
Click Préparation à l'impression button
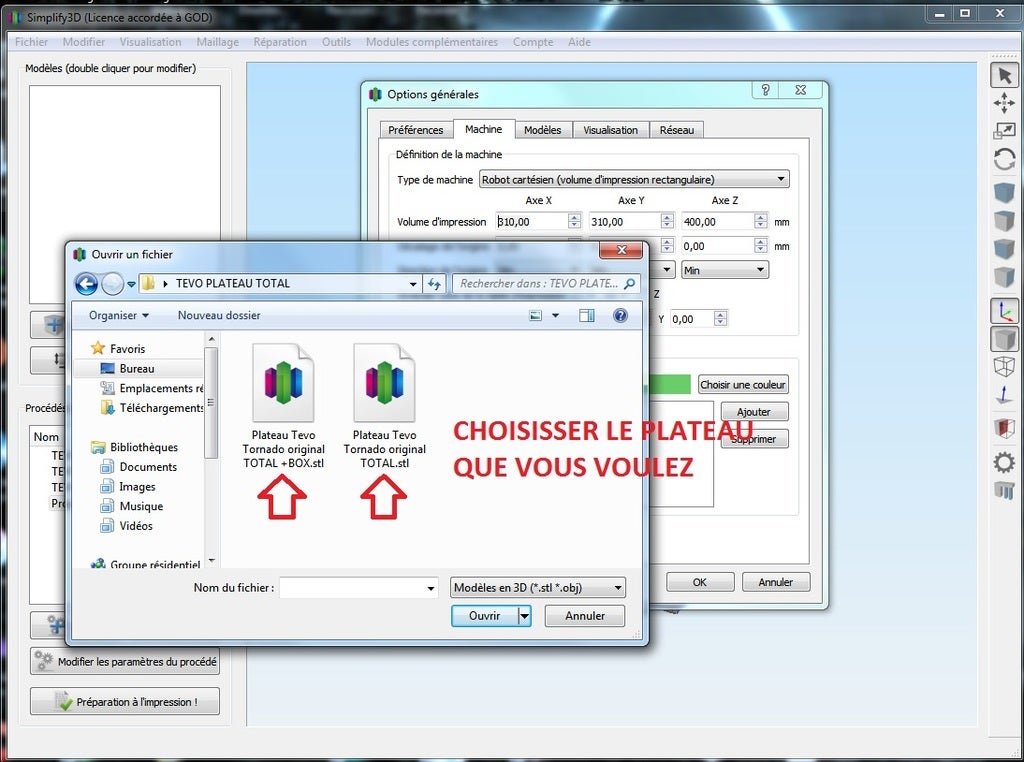click(125, 701)
